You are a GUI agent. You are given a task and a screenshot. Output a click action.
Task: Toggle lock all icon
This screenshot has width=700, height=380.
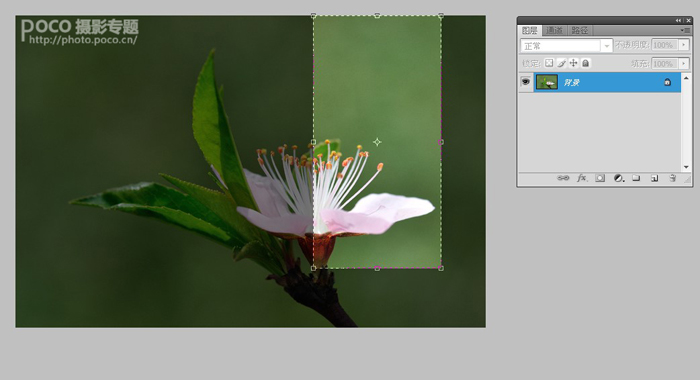pyautogui.click(x=585, y=63)
